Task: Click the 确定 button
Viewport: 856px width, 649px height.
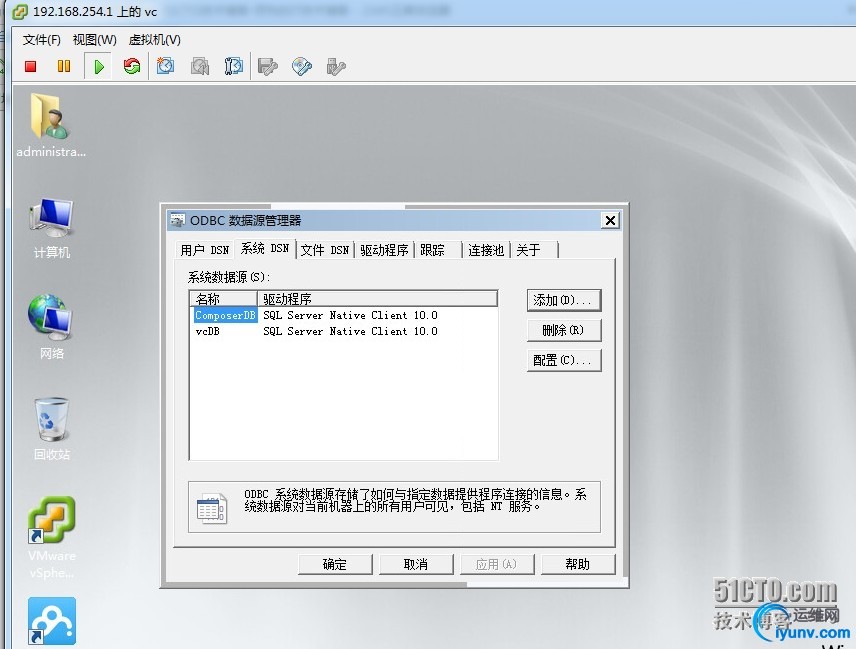Action: click(x=335, y=564)
